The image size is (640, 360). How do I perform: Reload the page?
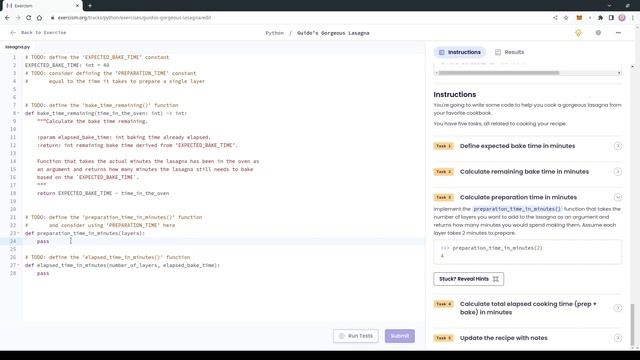(x=29, y=18)
